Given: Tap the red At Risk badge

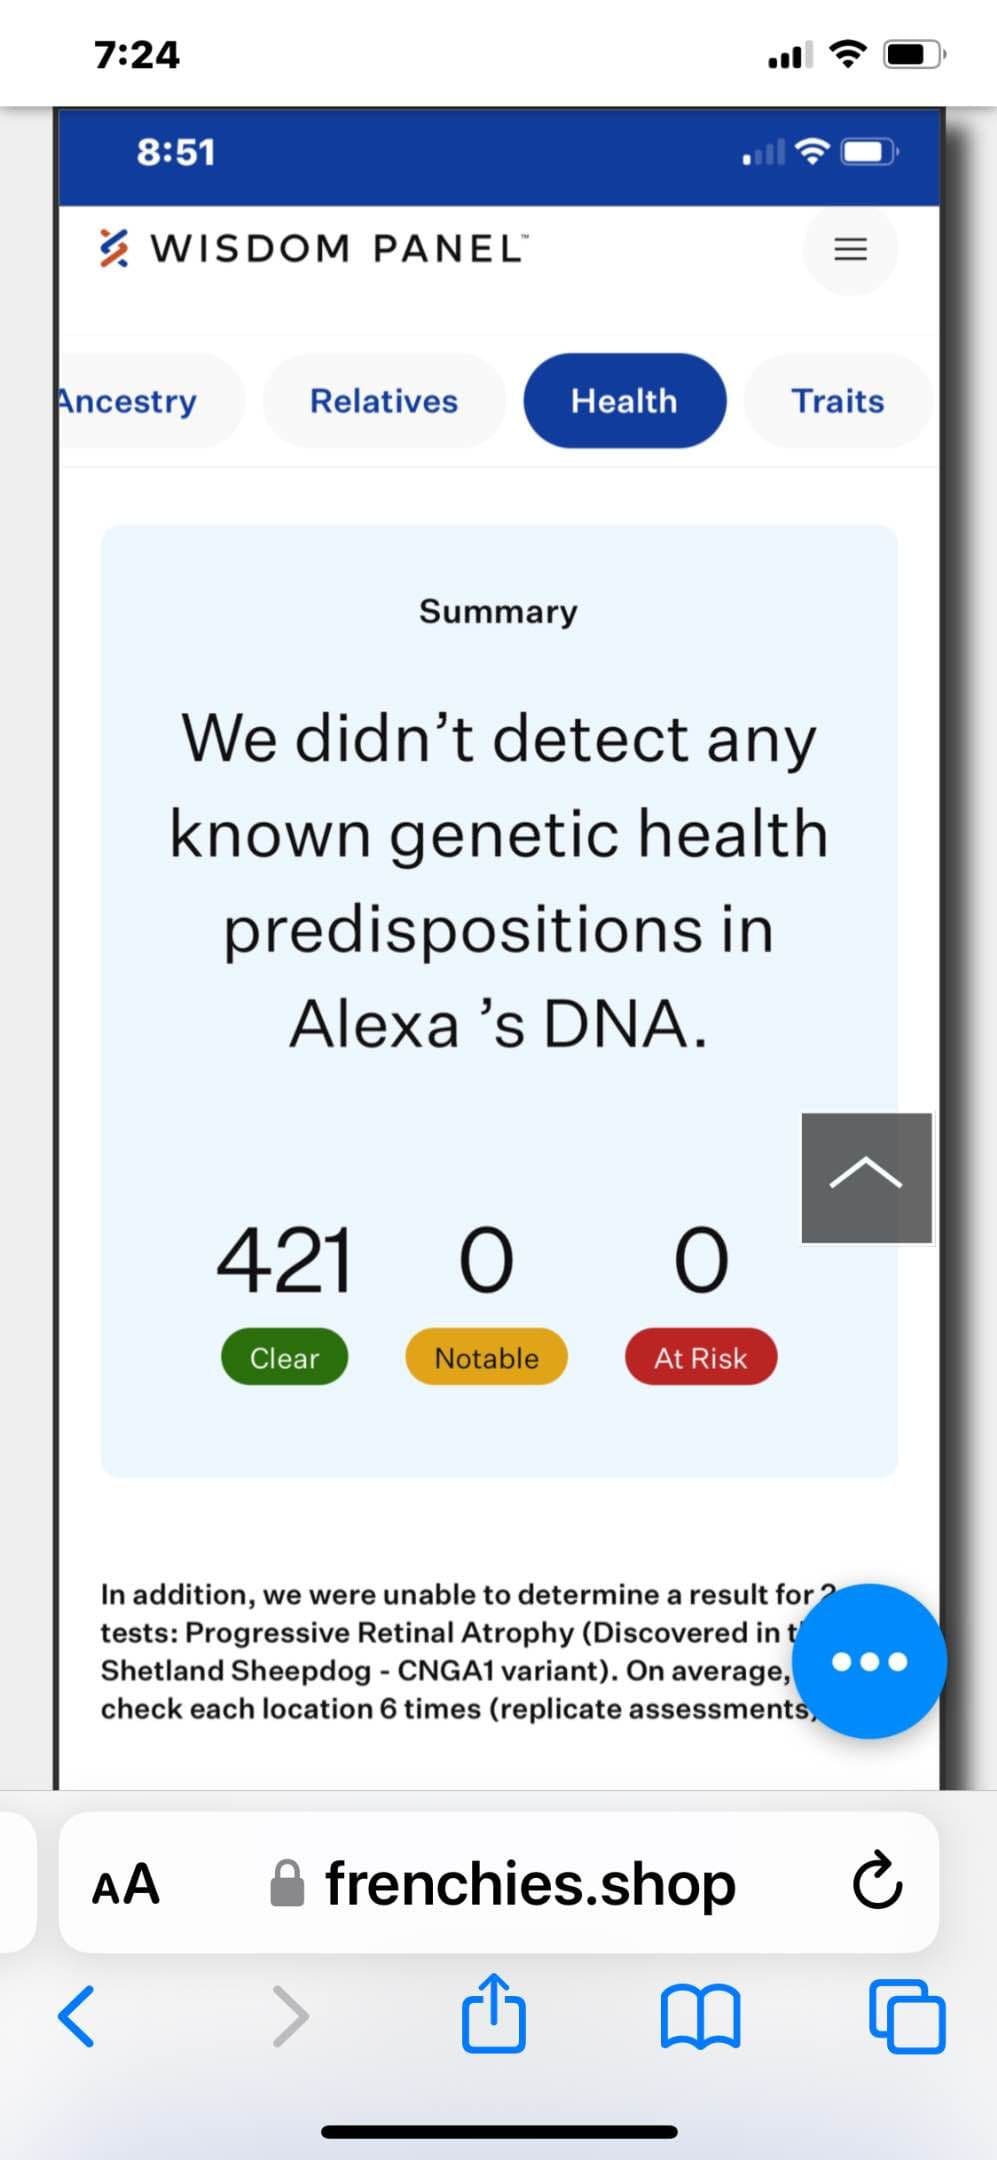Looking at the screenshot, I should [701, 1357].
